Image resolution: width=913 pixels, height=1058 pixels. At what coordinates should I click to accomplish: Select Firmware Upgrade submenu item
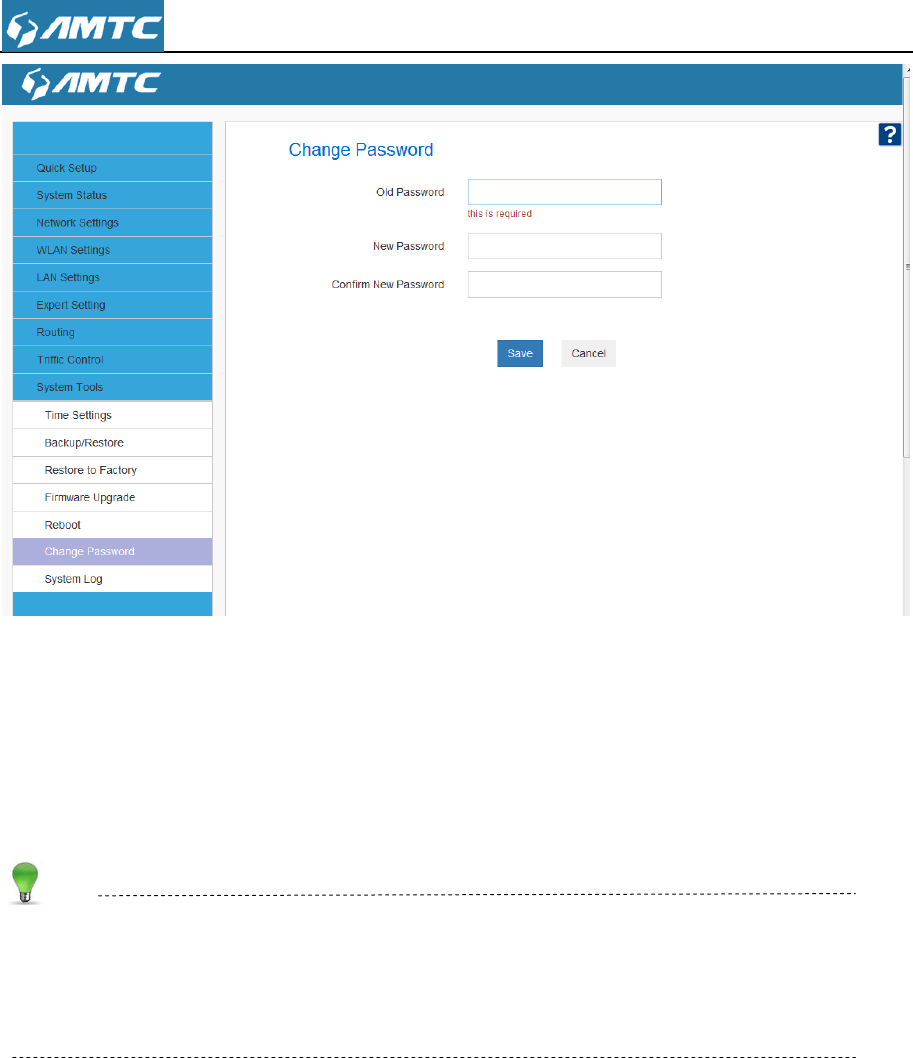pos(112,497)
